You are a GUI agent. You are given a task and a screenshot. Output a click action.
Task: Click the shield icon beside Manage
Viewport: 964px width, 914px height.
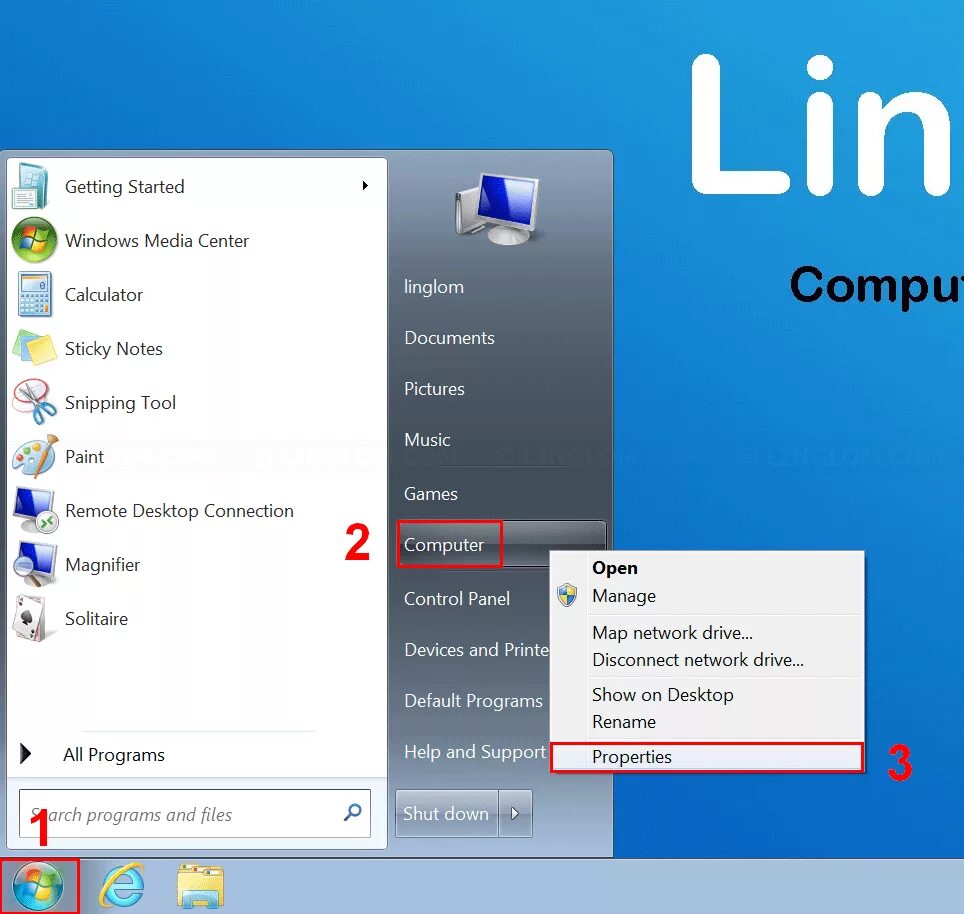567,595
